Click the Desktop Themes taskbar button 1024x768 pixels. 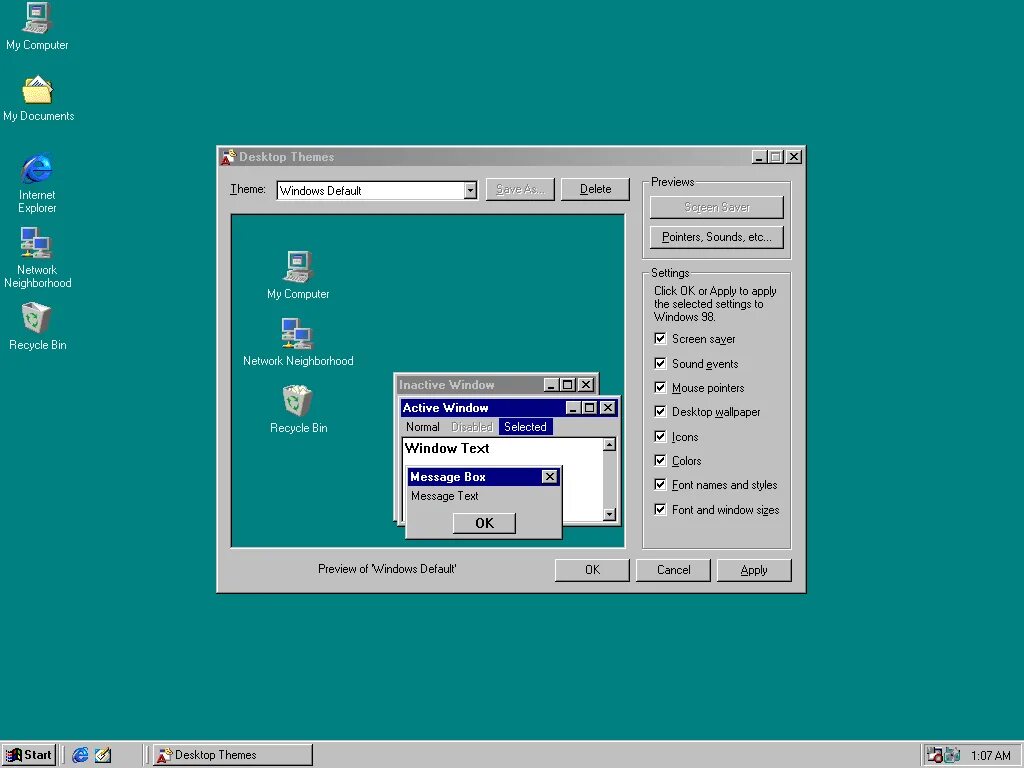233,755
